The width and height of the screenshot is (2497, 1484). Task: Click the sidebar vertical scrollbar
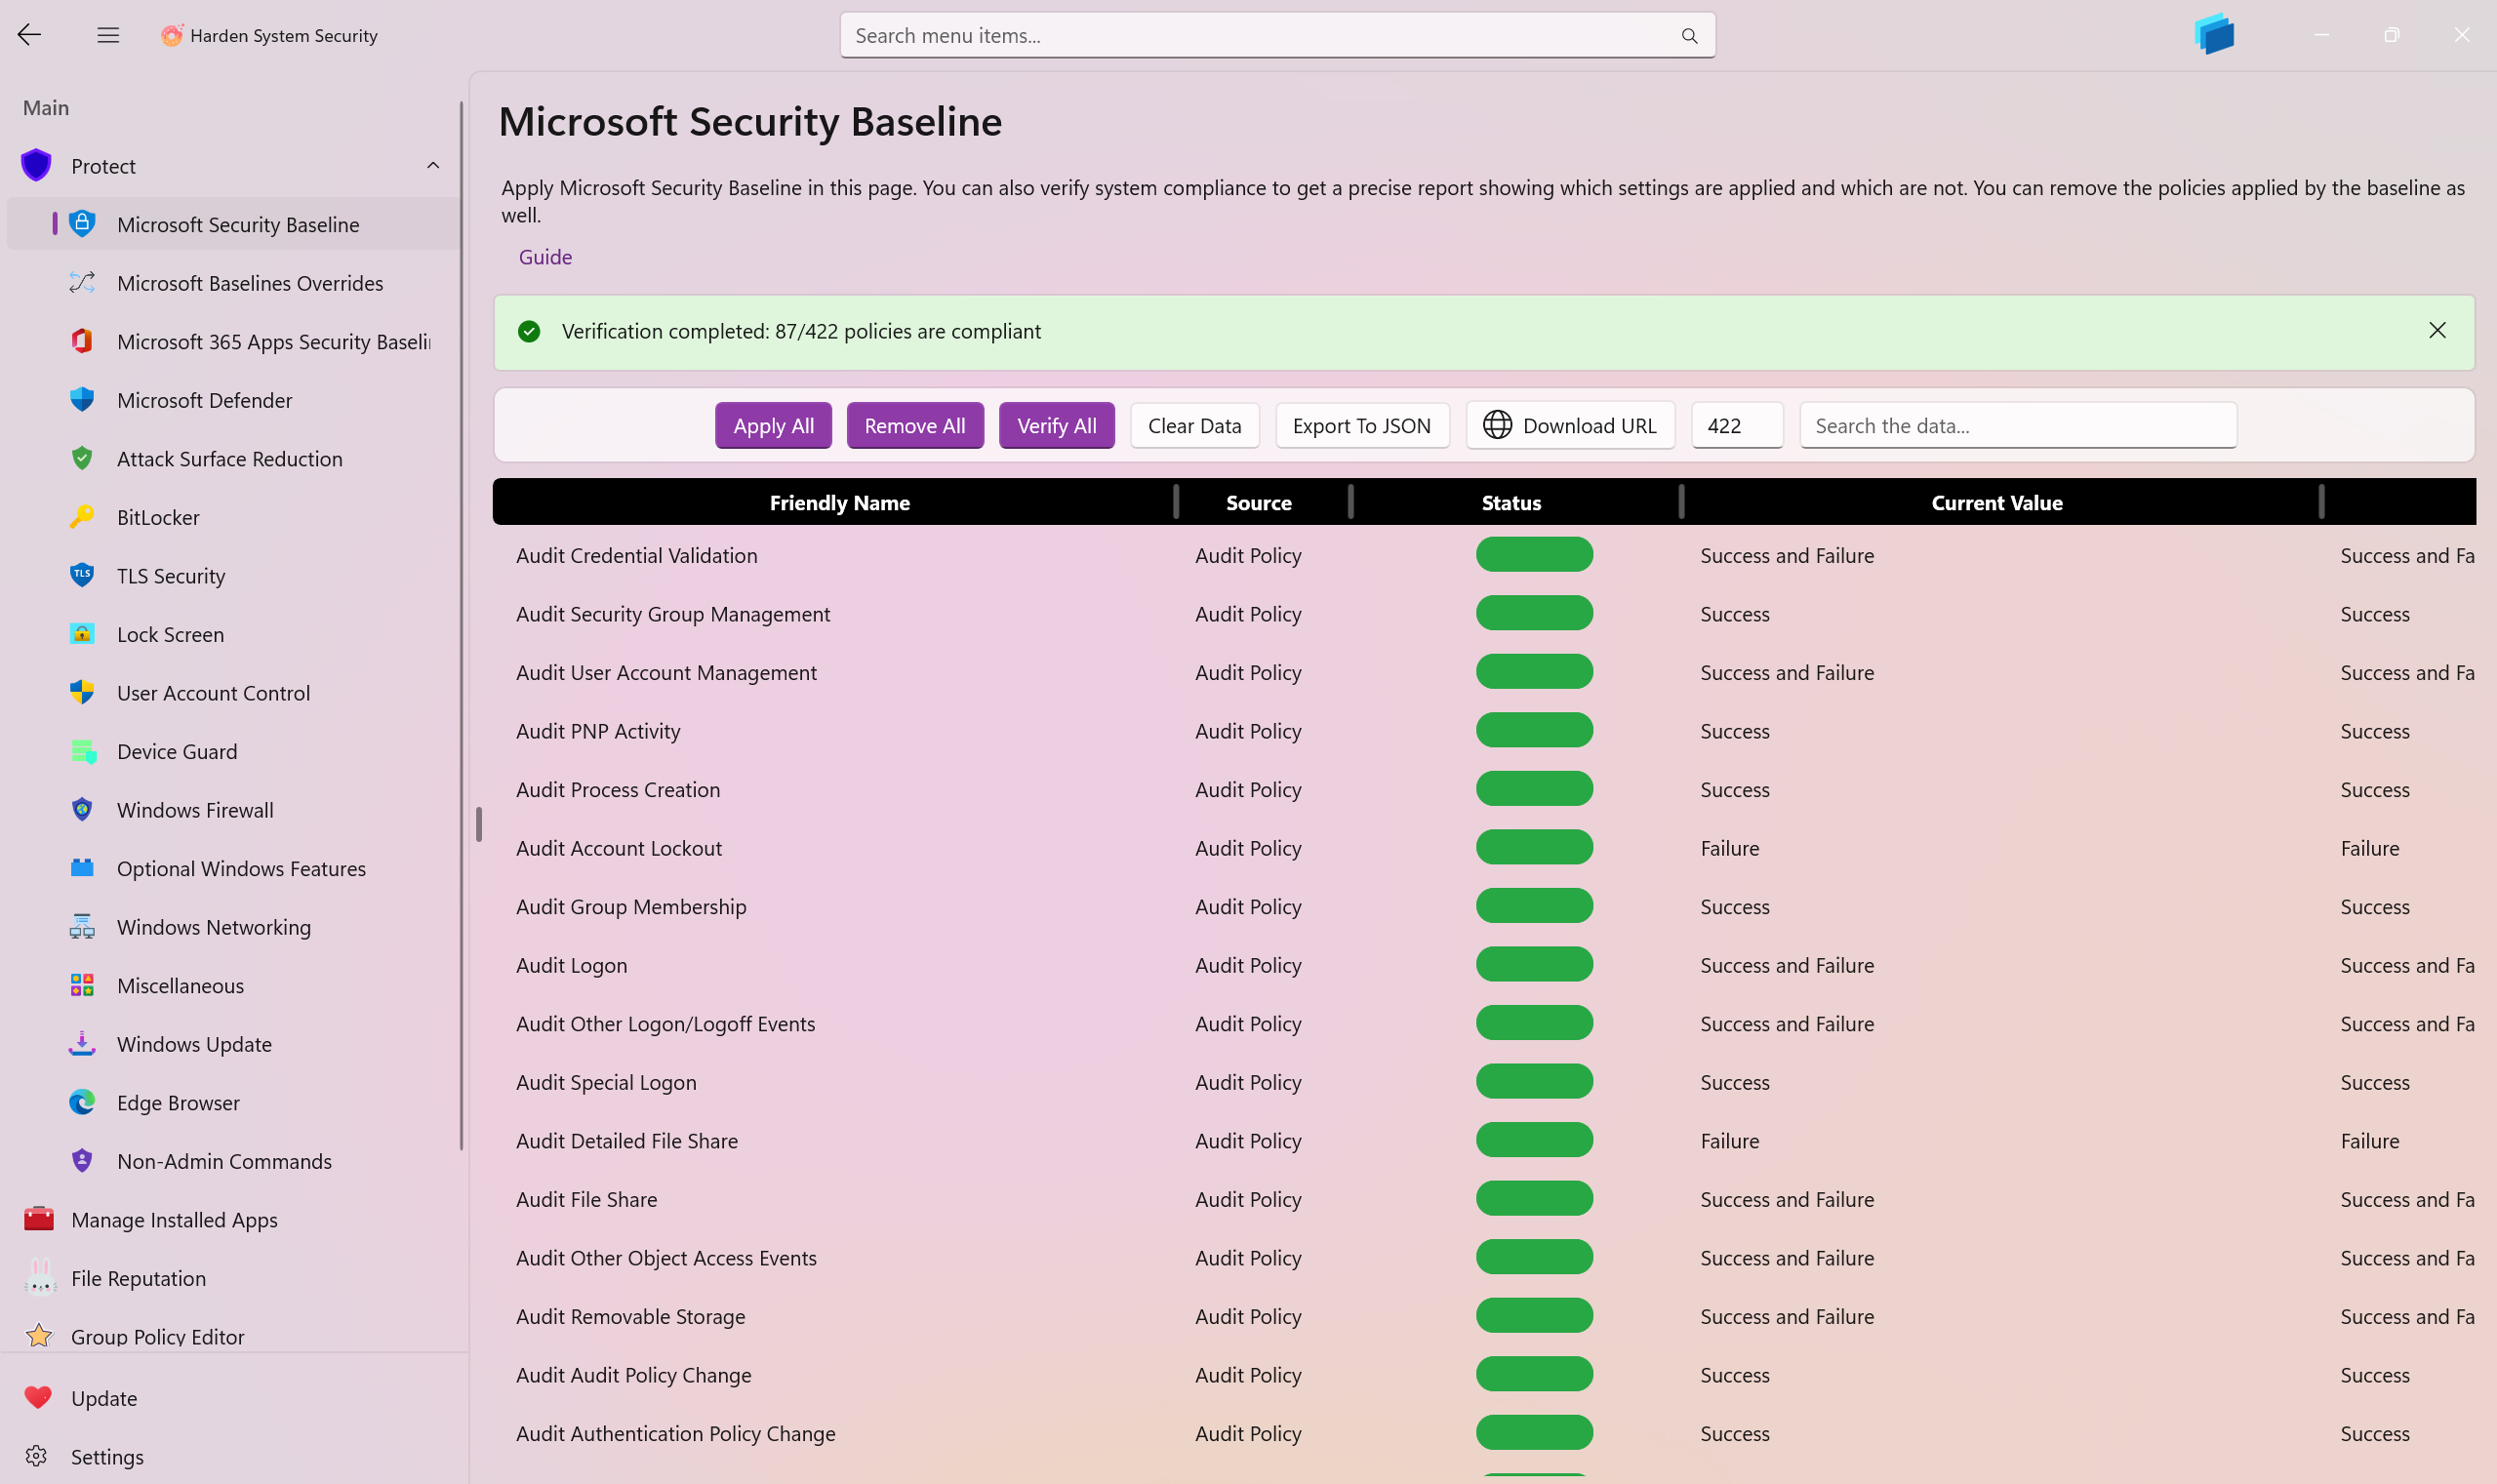461,625
